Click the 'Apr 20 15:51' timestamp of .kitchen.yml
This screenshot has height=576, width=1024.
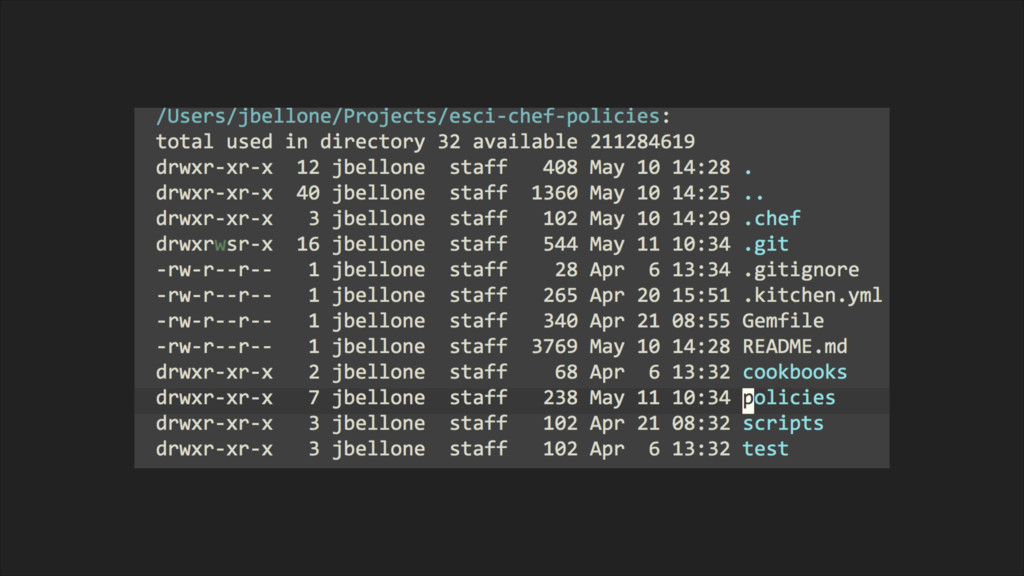pyautogui.click(x=660, y=295)
